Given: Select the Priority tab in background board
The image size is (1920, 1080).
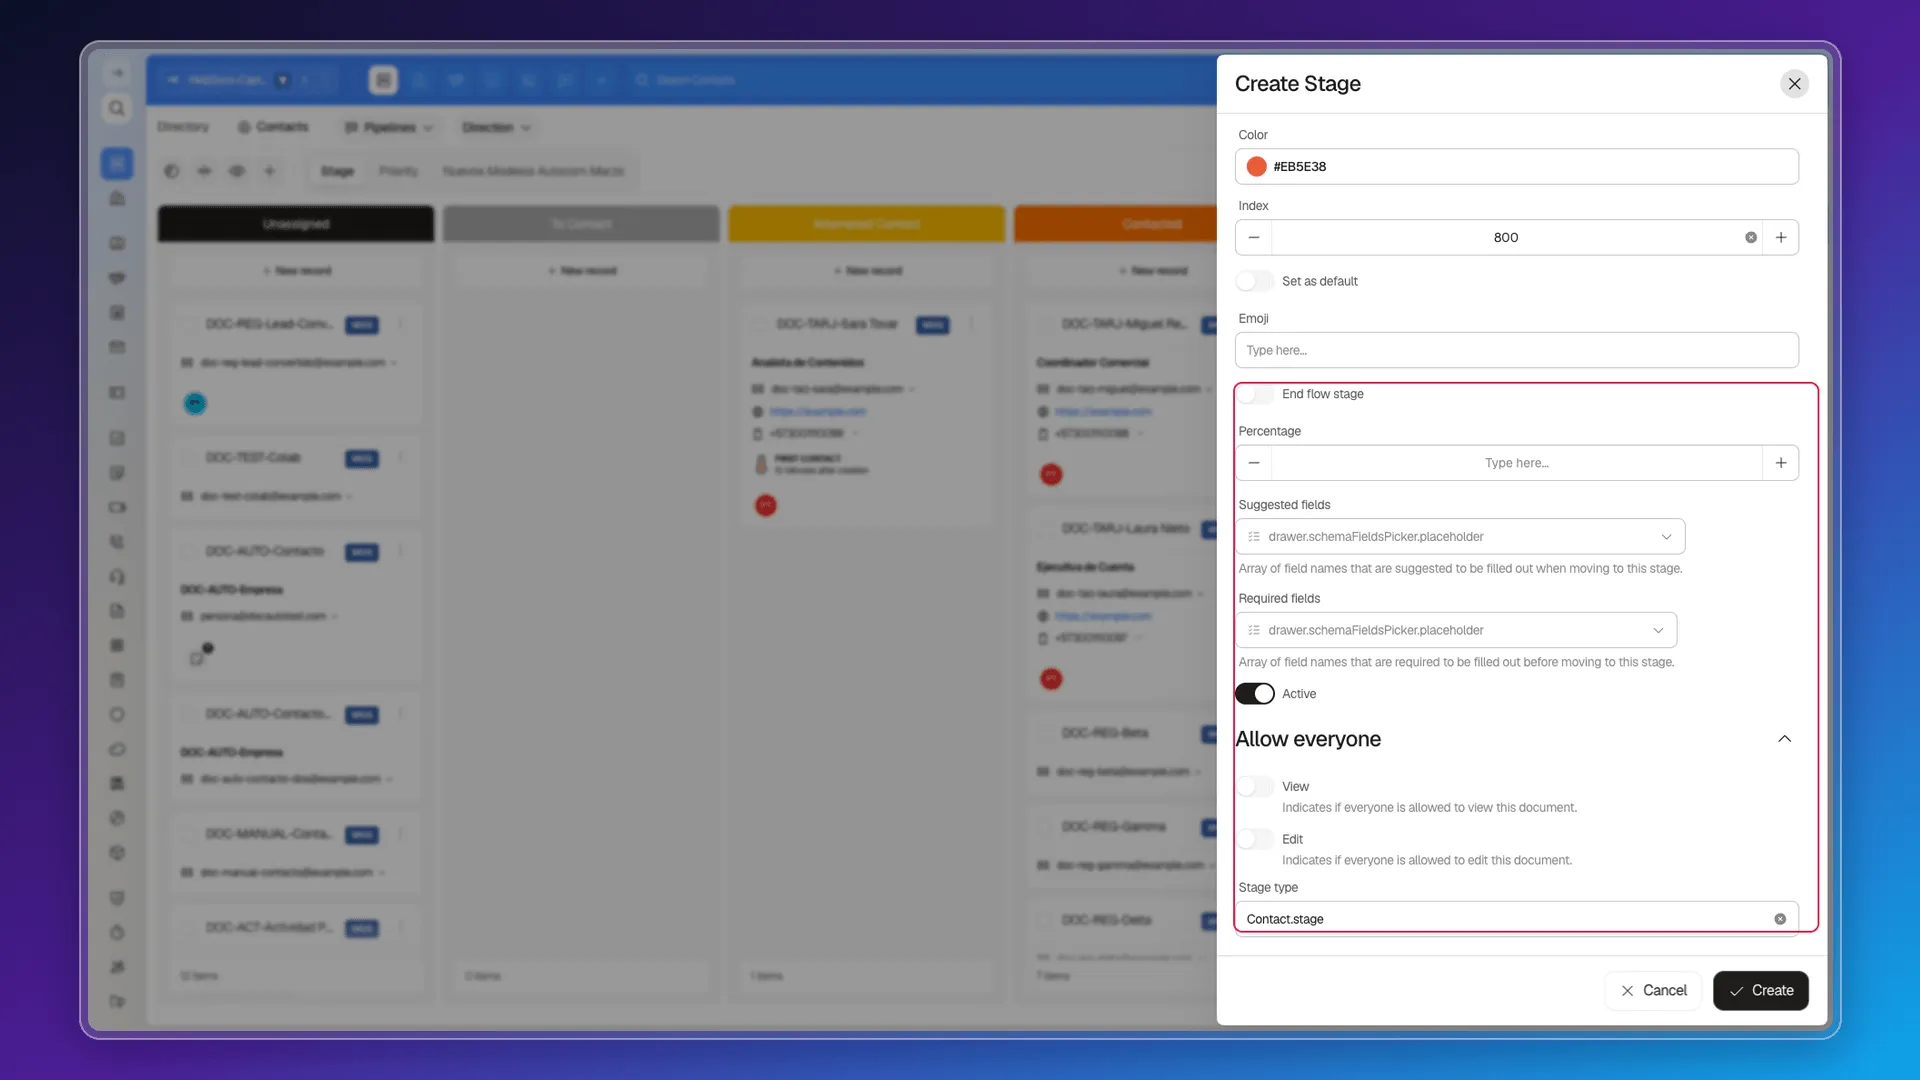Looking at the screenshot, I should pyautogui.click(x=398, y=172).
